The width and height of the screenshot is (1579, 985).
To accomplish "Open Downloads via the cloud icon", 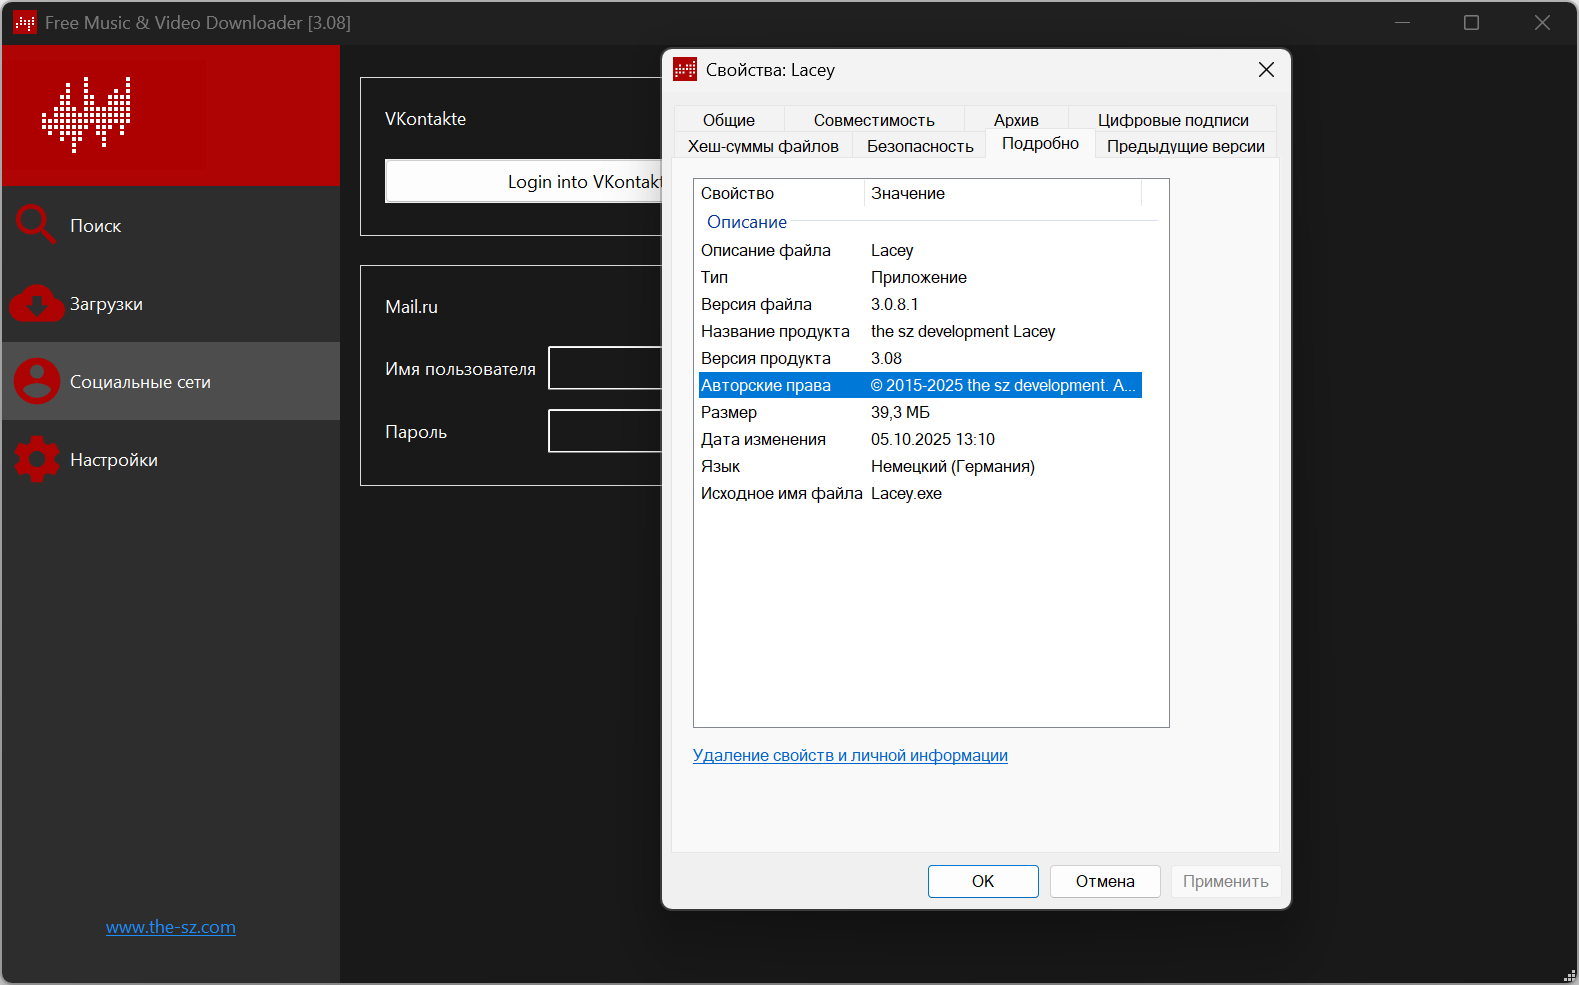I will 36,303.
